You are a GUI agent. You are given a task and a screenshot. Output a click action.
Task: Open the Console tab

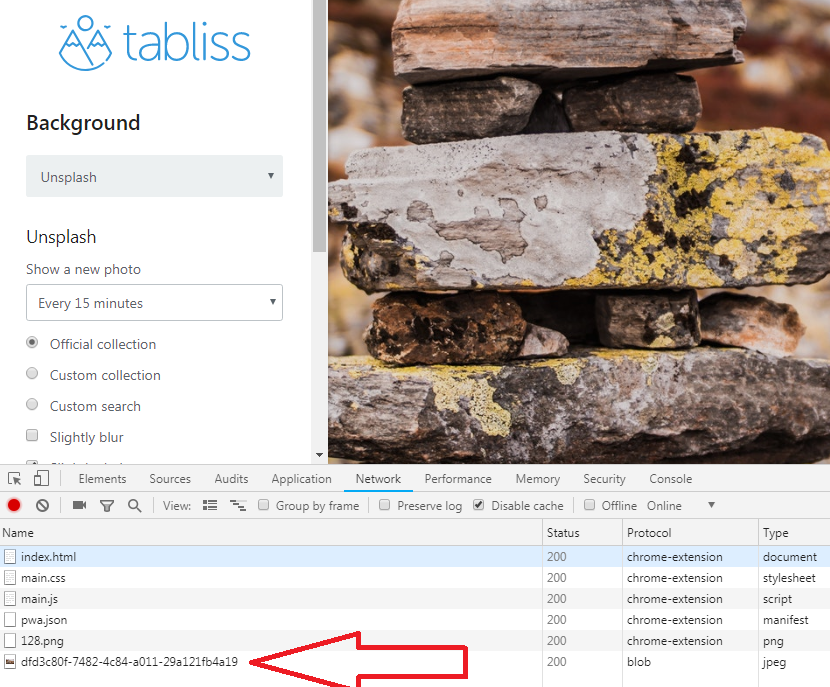tap(671, 478)
